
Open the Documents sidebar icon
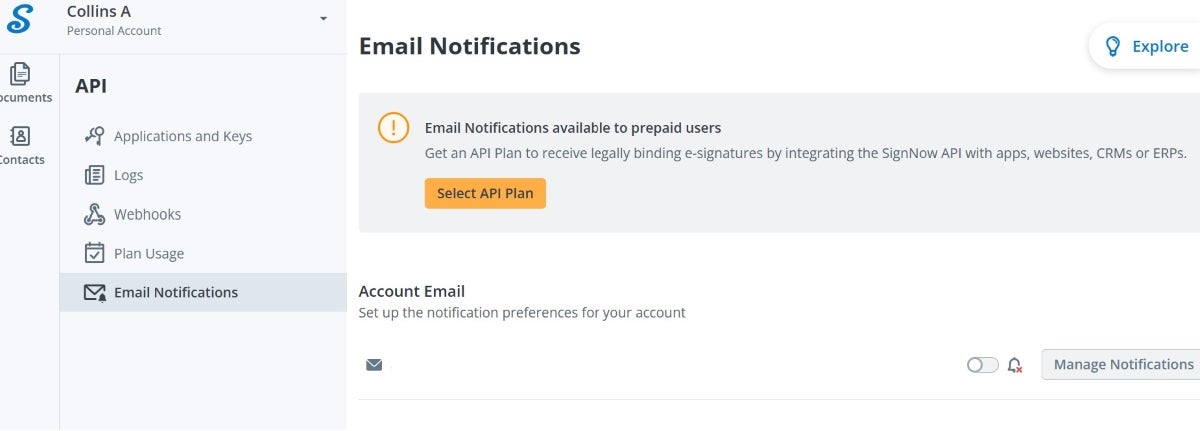(20, 74)
